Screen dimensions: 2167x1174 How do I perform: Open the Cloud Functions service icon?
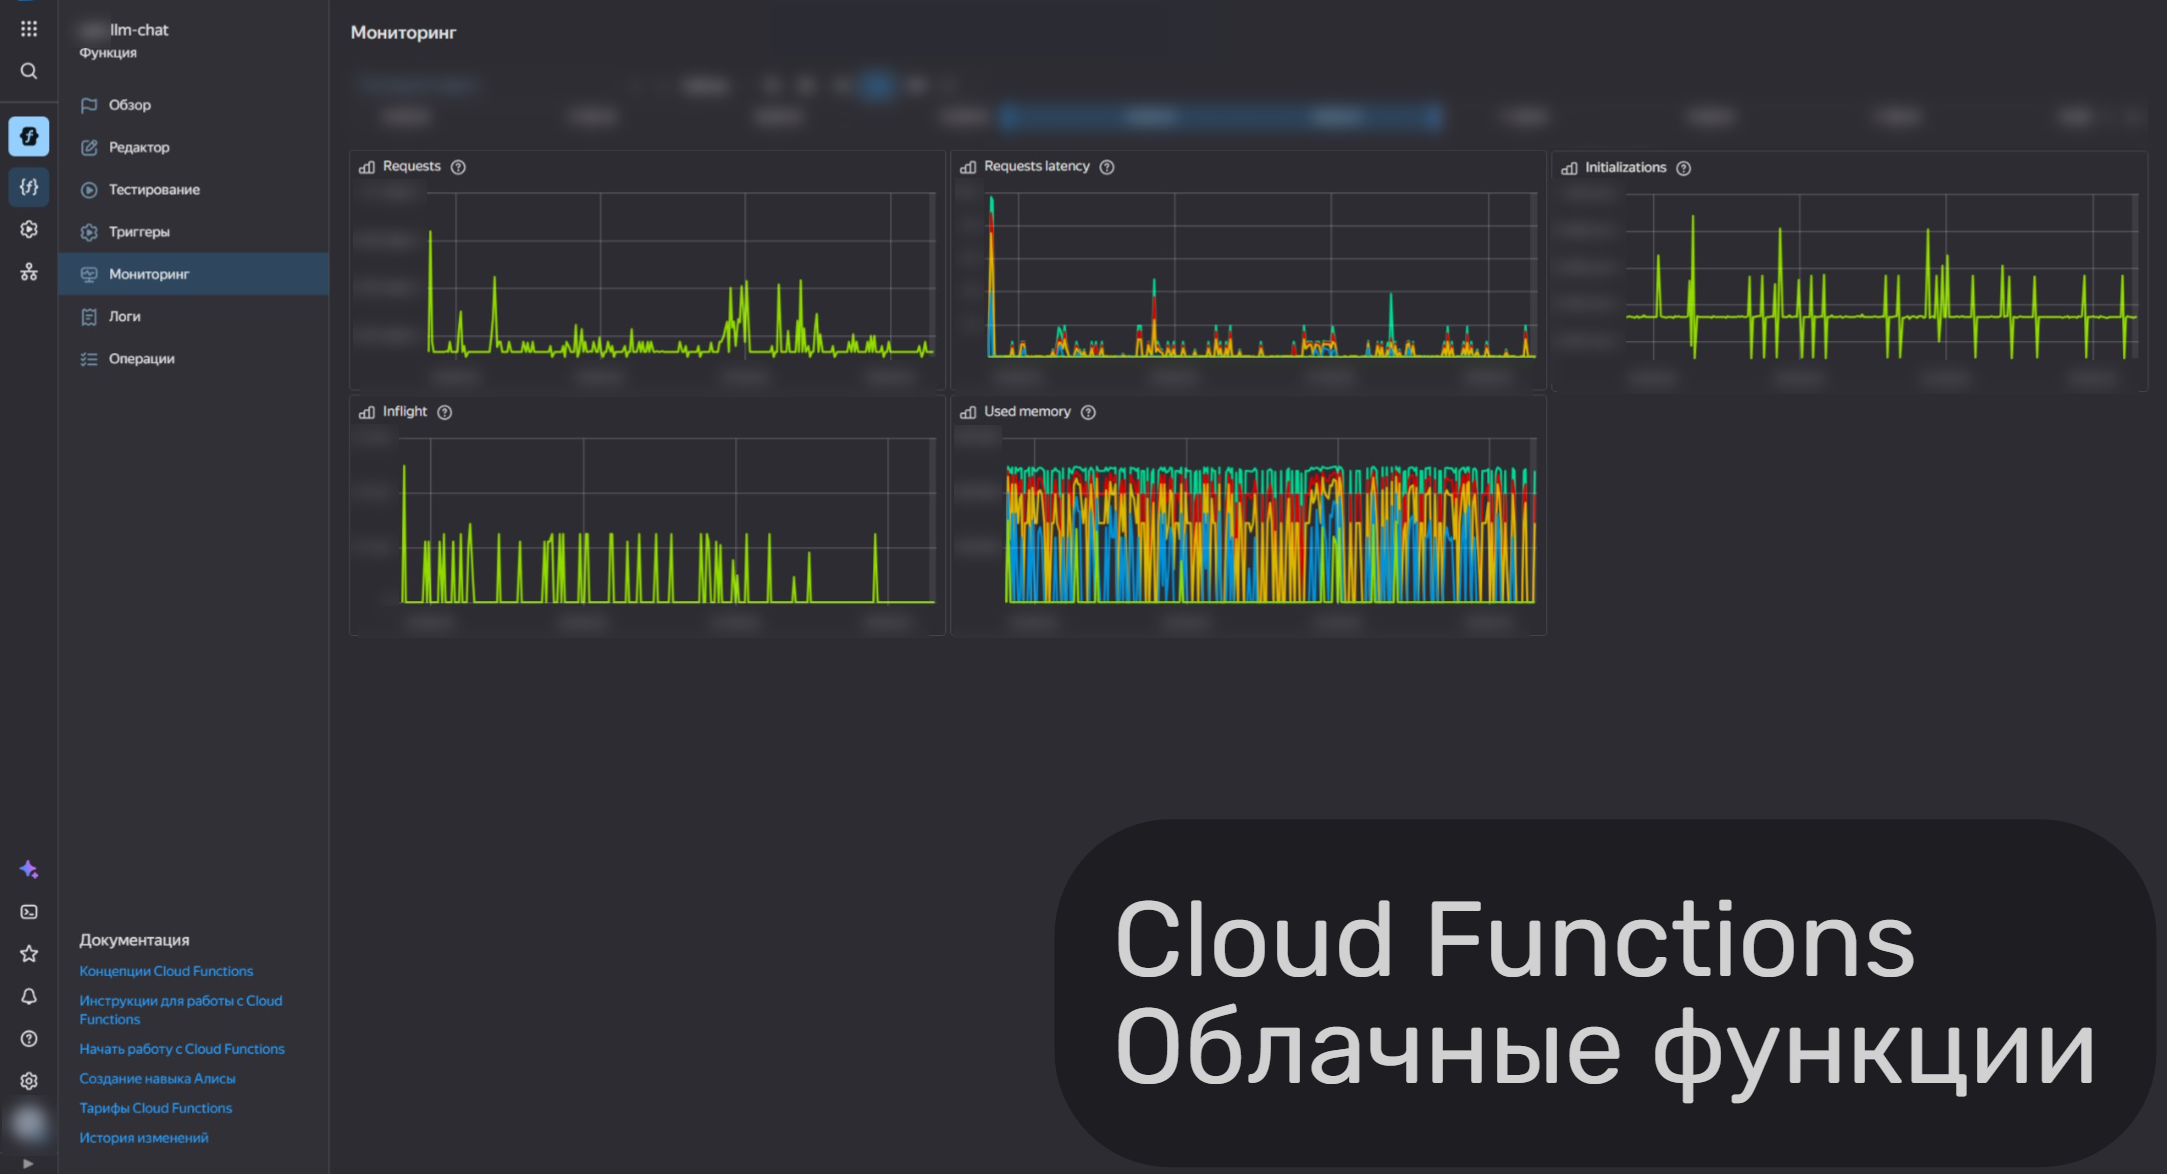tap(29, 136)
